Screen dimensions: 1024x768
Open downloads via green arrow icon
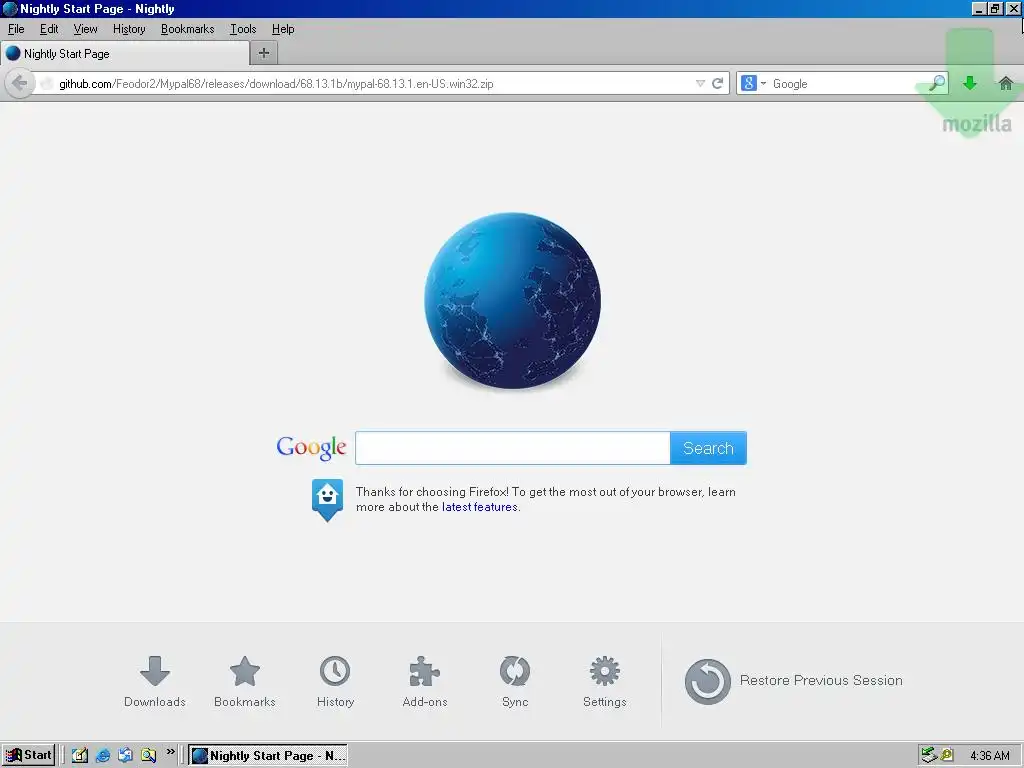tap(970, 83)
